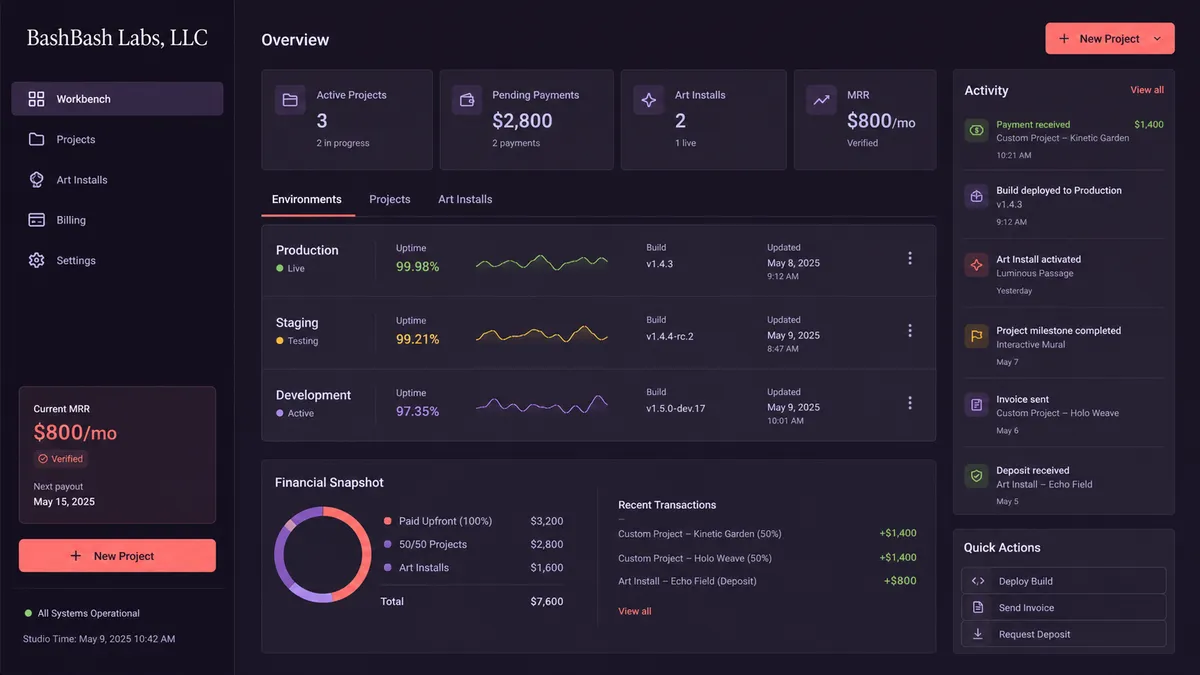This screenshot has height=675, width=1200.
Task: Click the Build deployed to Production icon
Action: [x=976, y=196]
